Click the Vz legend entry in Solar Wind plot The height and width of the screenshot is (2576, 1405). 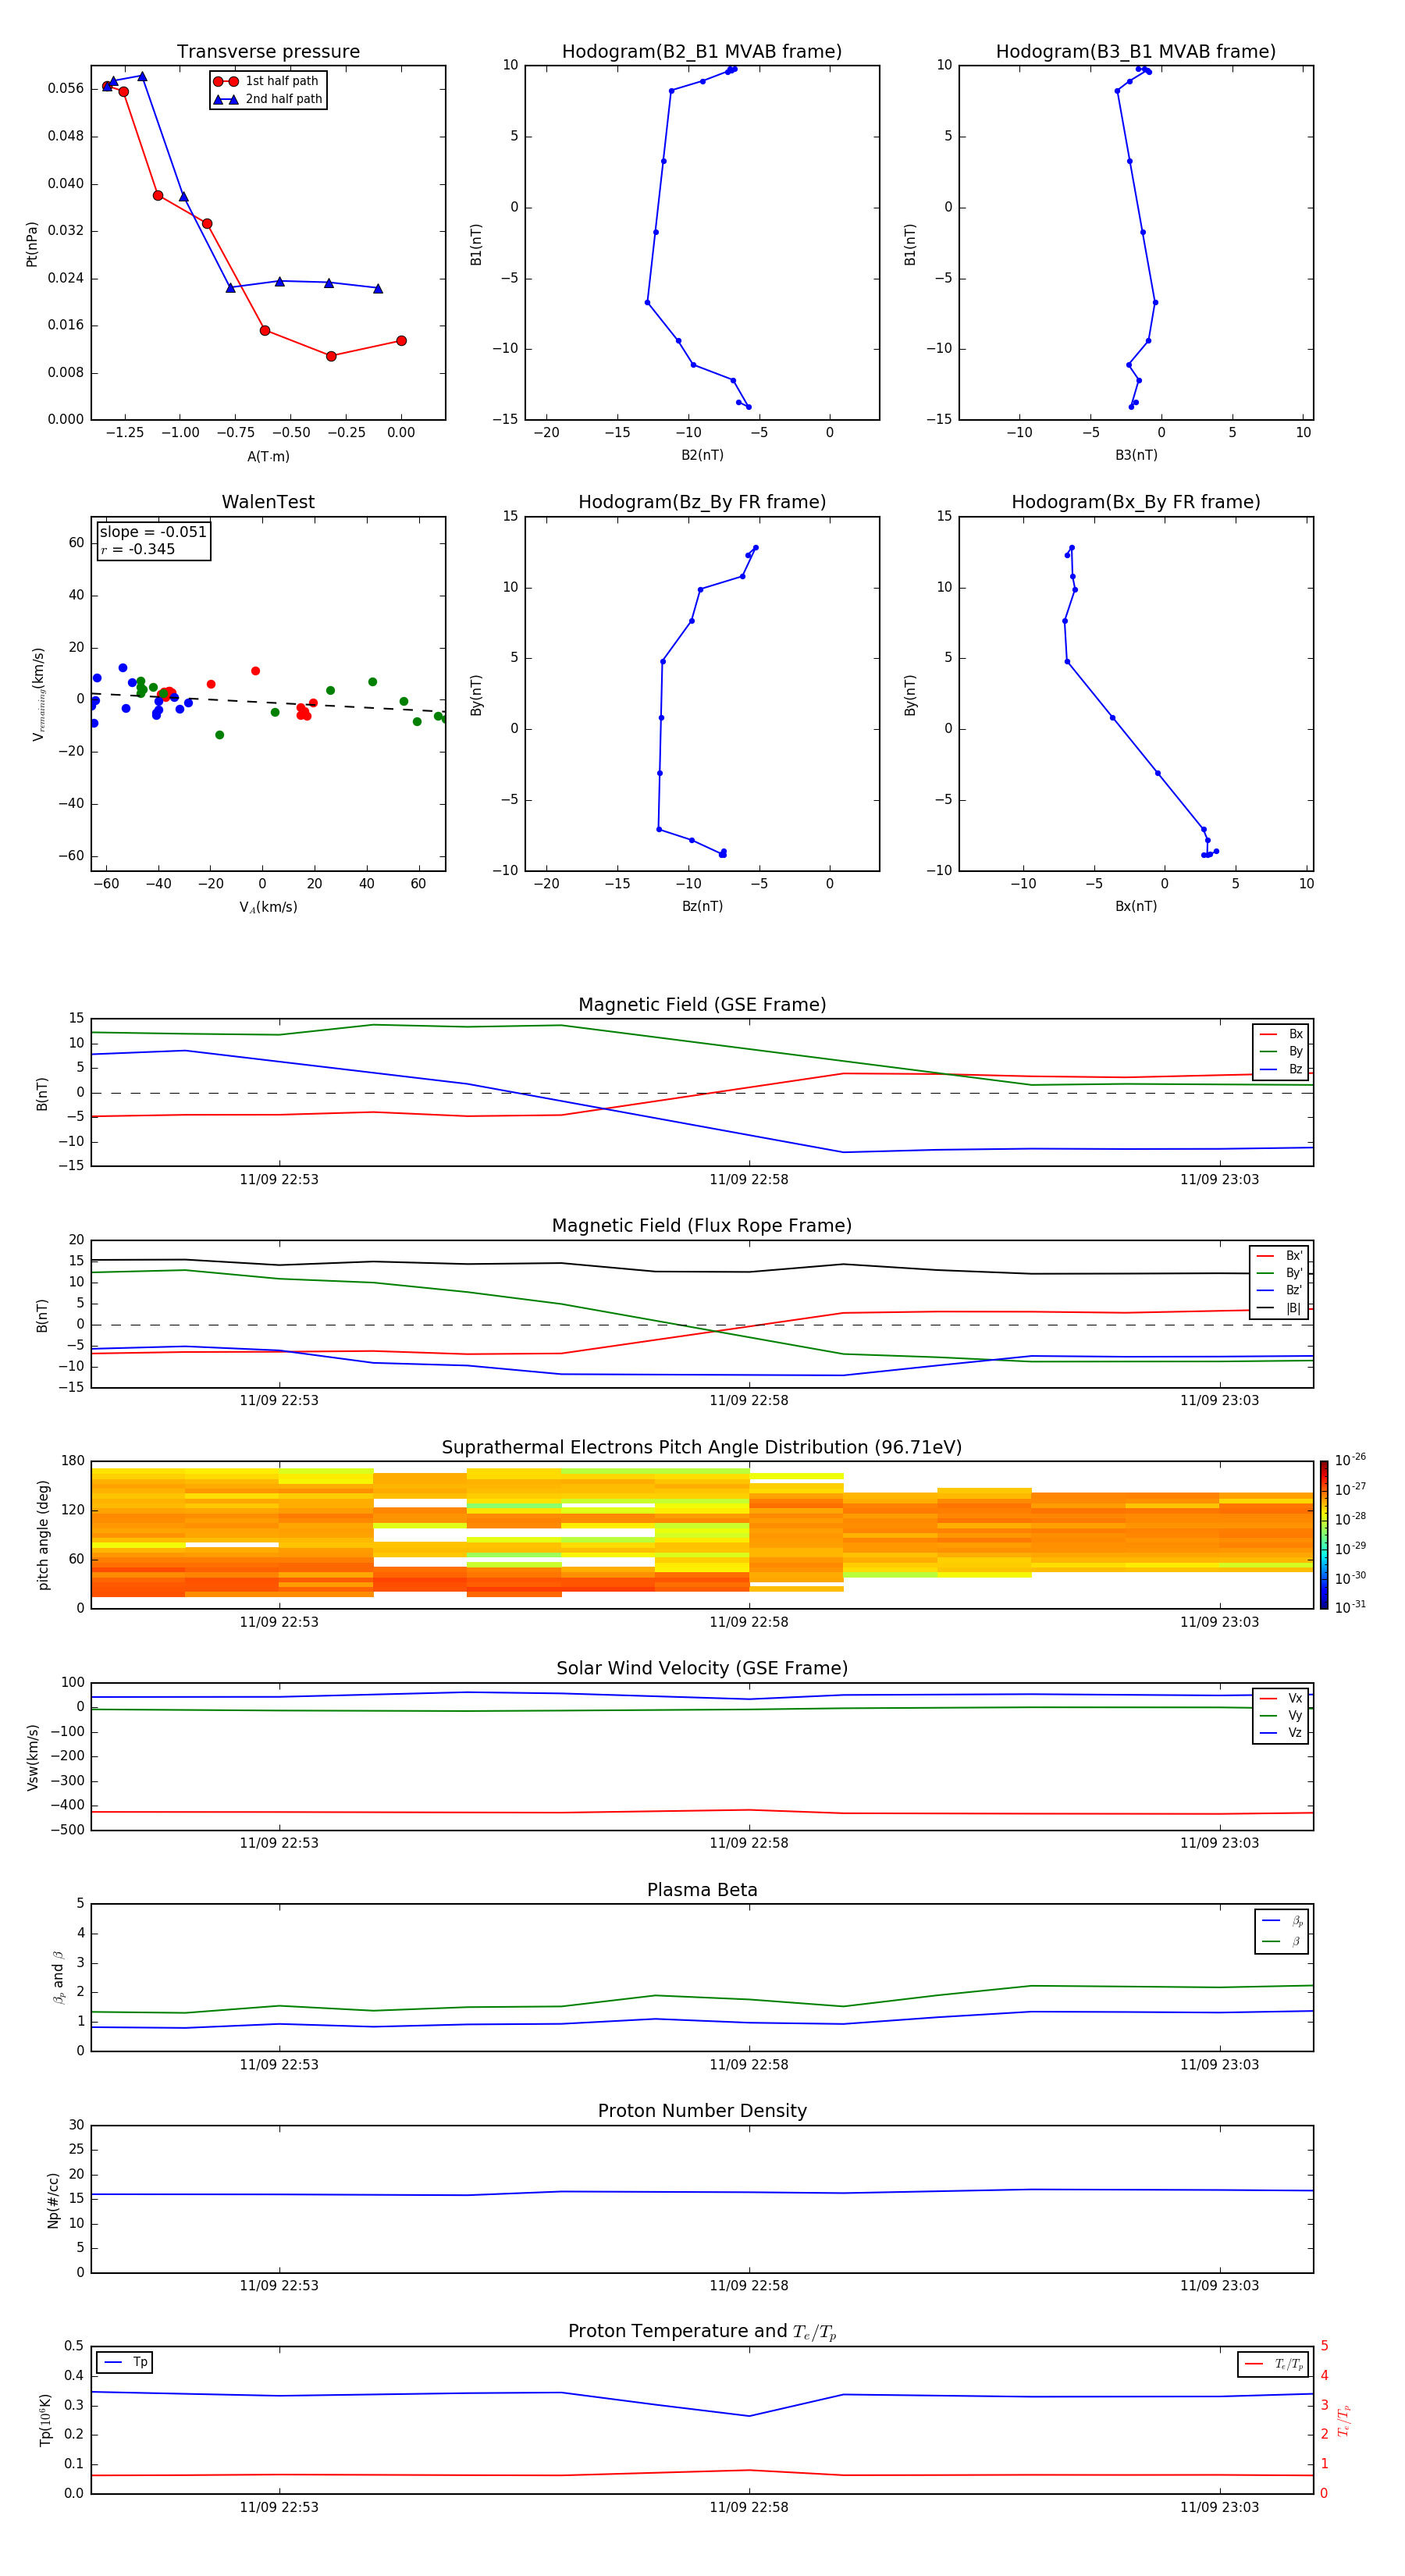[1281, 1733]
